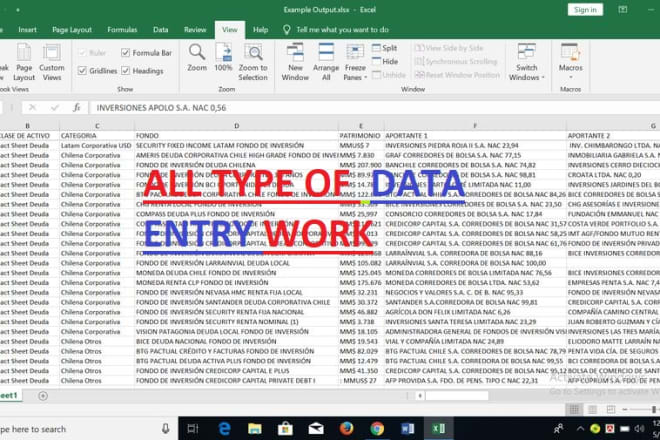Select column F header

point(475,125)
